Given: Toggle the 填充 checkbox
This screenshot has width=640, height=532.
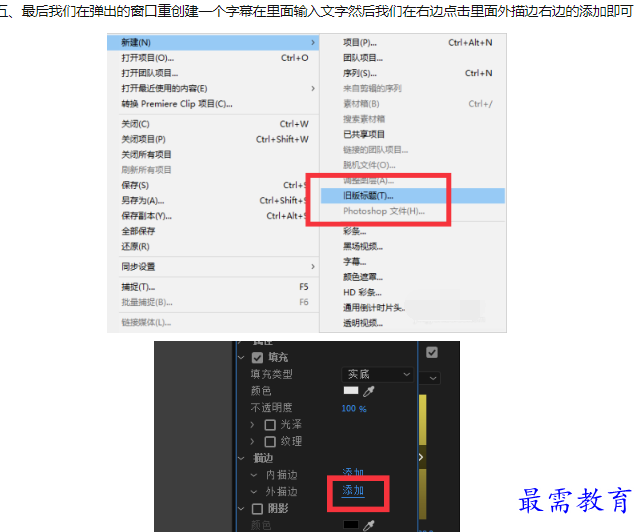Looking at the screenshot, I should click(x=257, y=358).
